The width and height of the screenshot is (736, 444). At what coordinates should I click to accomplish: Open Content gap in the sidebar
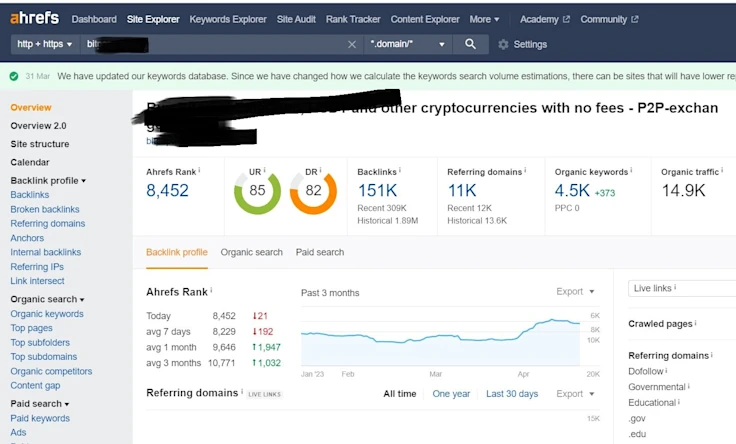click(x=35, y=385)
